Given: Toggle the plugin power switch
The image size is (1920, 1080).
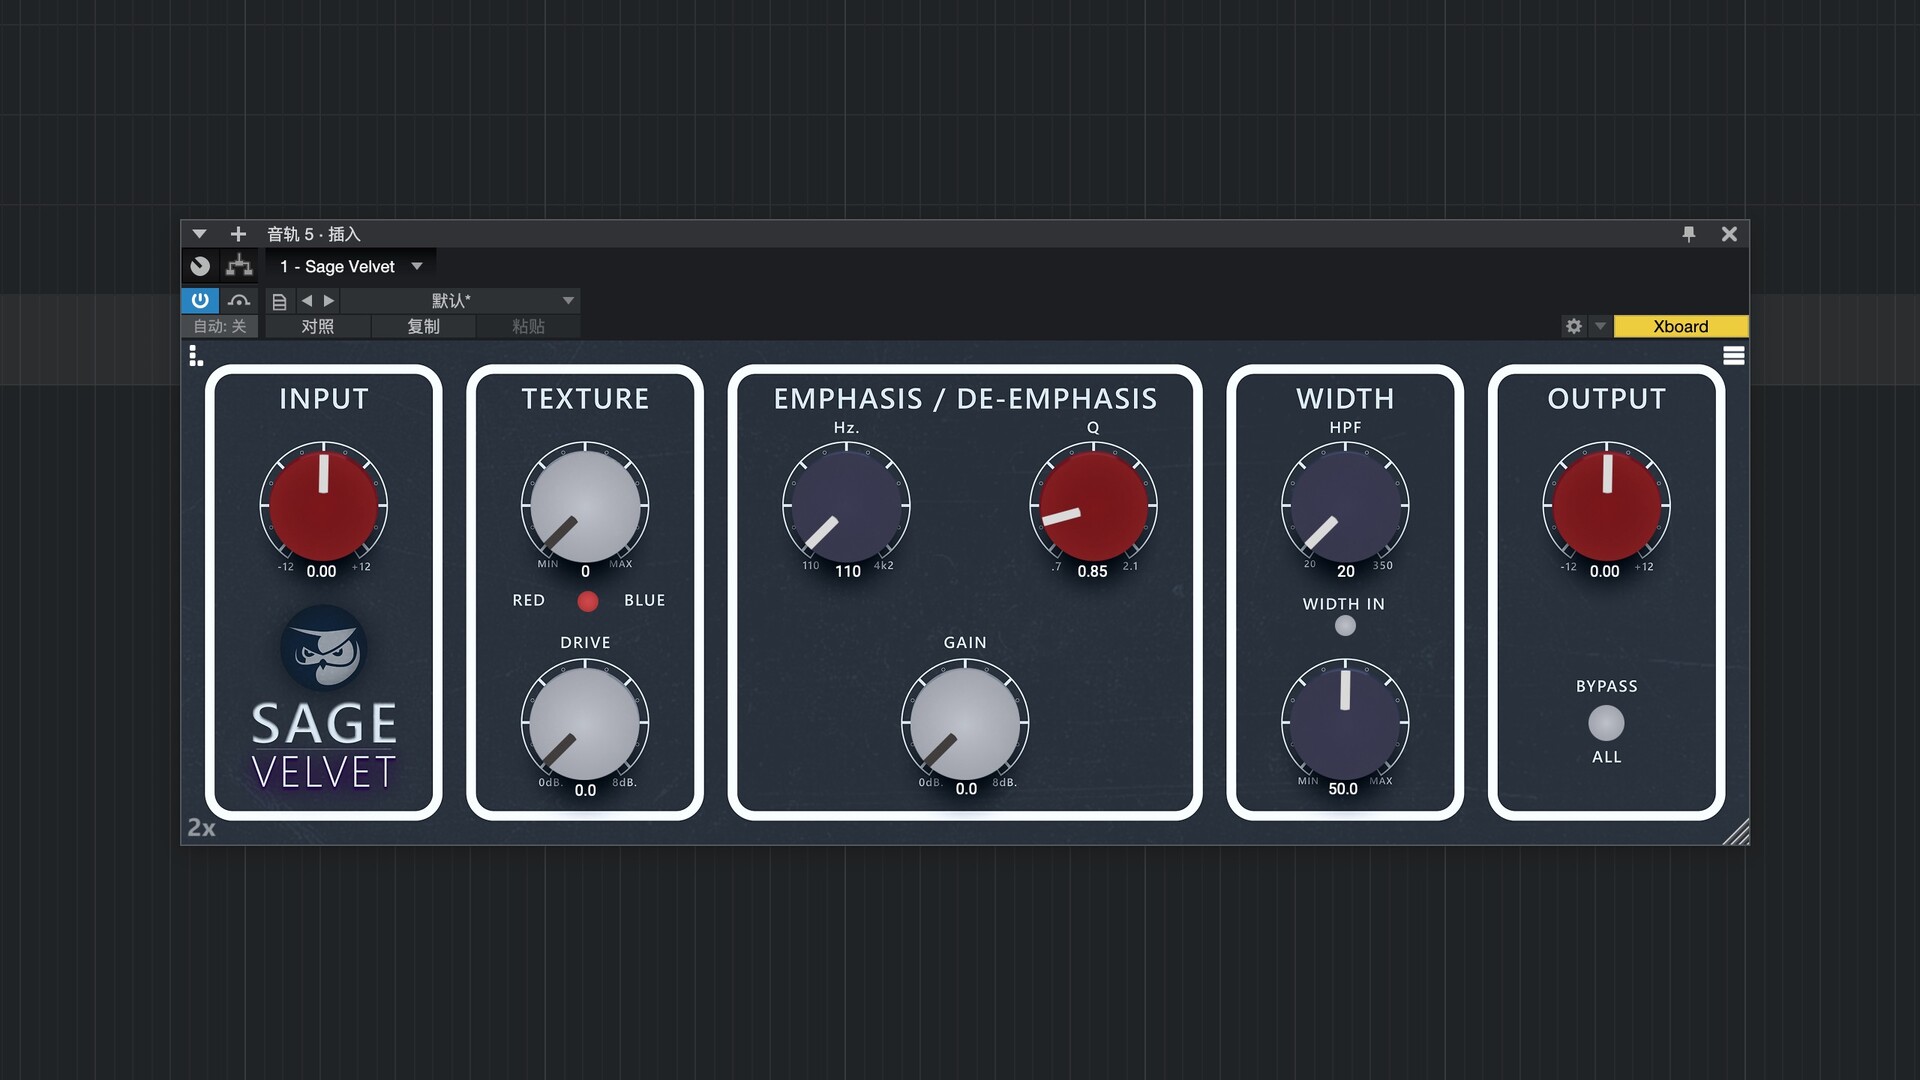Looking at the screenshot, I should (199, 300).
